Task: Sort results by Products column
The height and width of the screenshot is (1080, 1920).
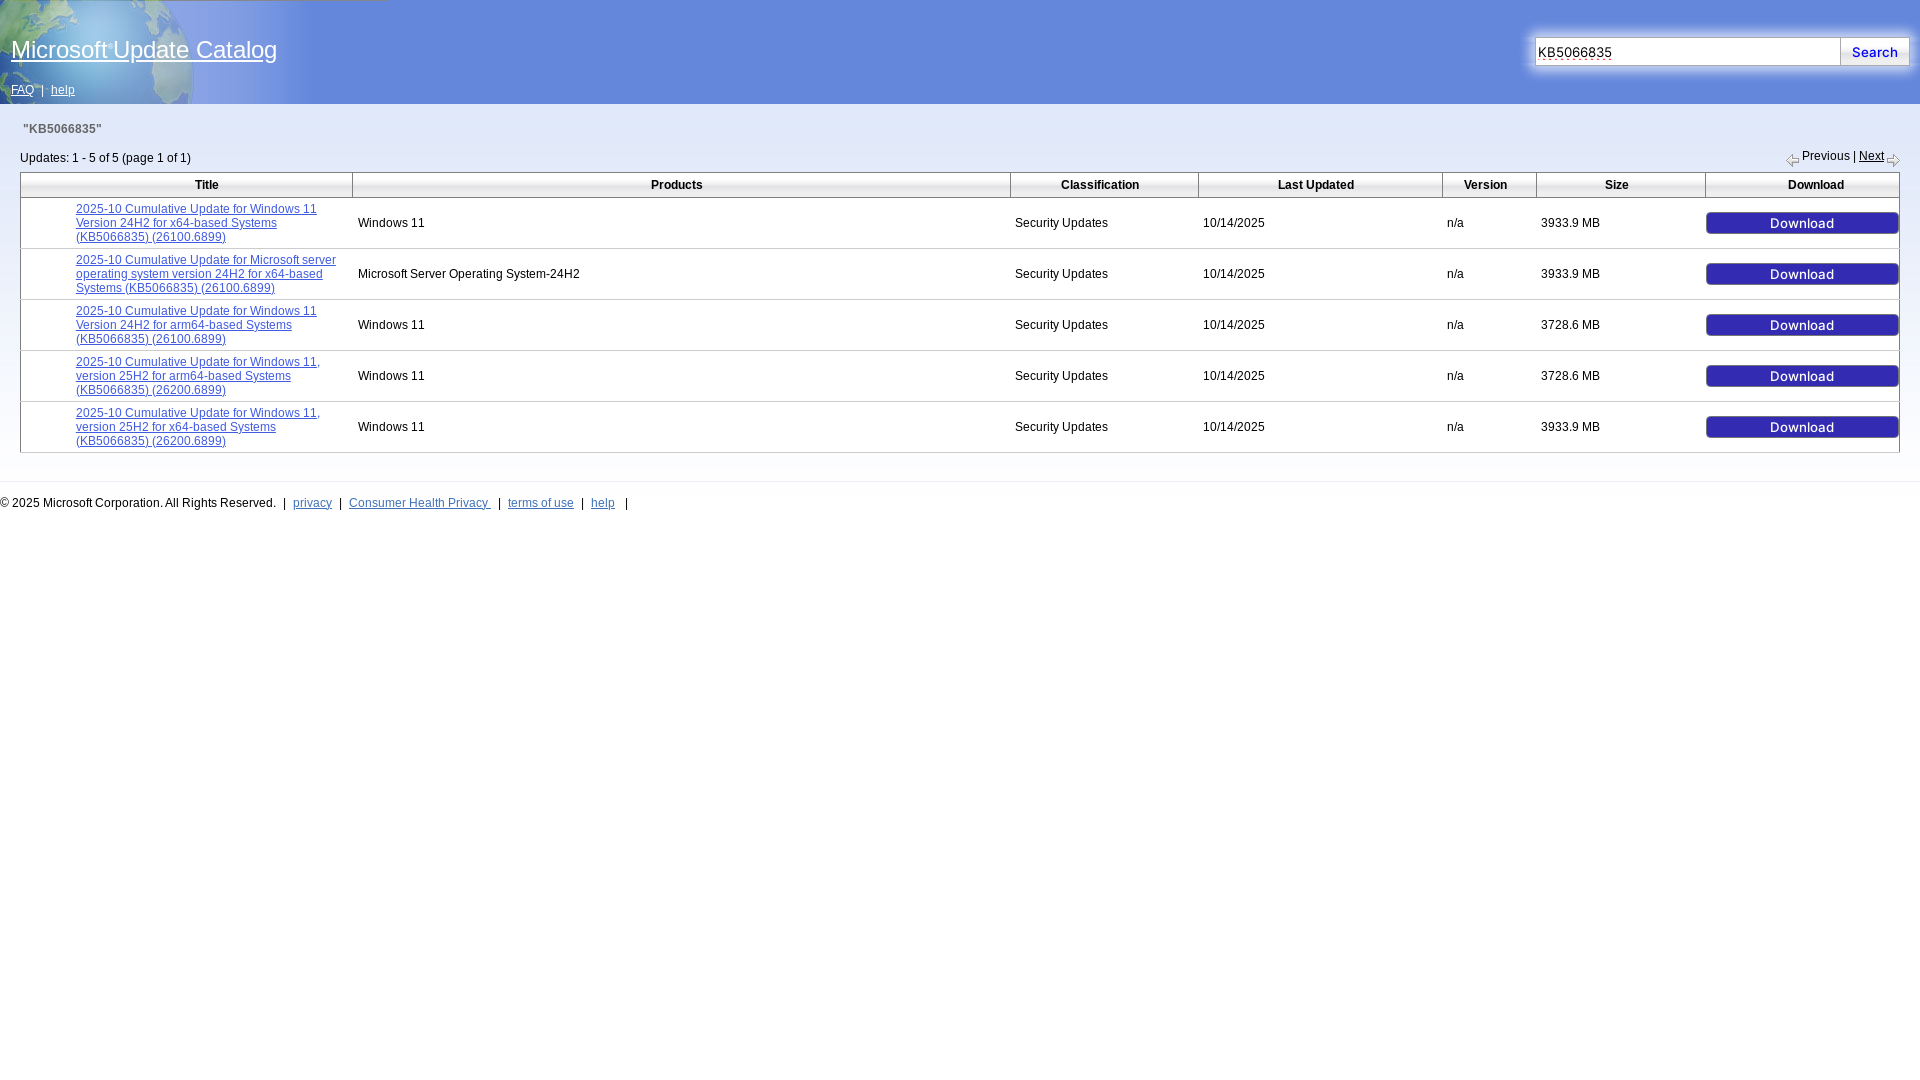Action: click(677, 185)
